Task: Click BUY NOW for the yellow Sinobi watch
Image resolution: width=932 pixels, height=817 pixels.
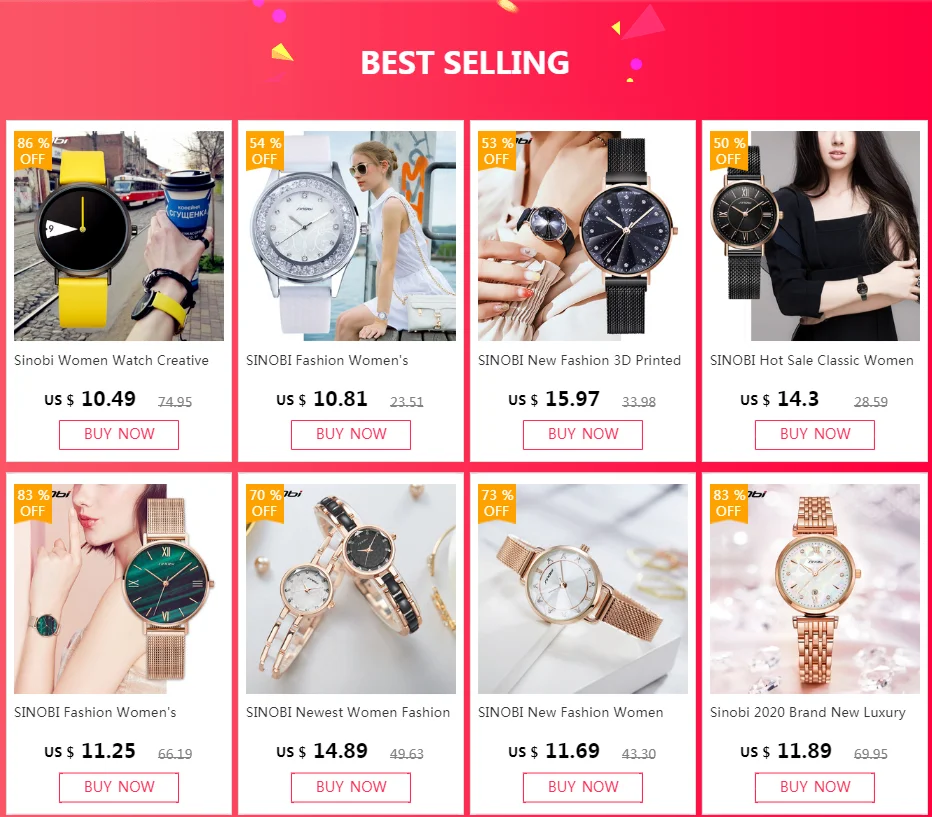Action: point(119,434)
